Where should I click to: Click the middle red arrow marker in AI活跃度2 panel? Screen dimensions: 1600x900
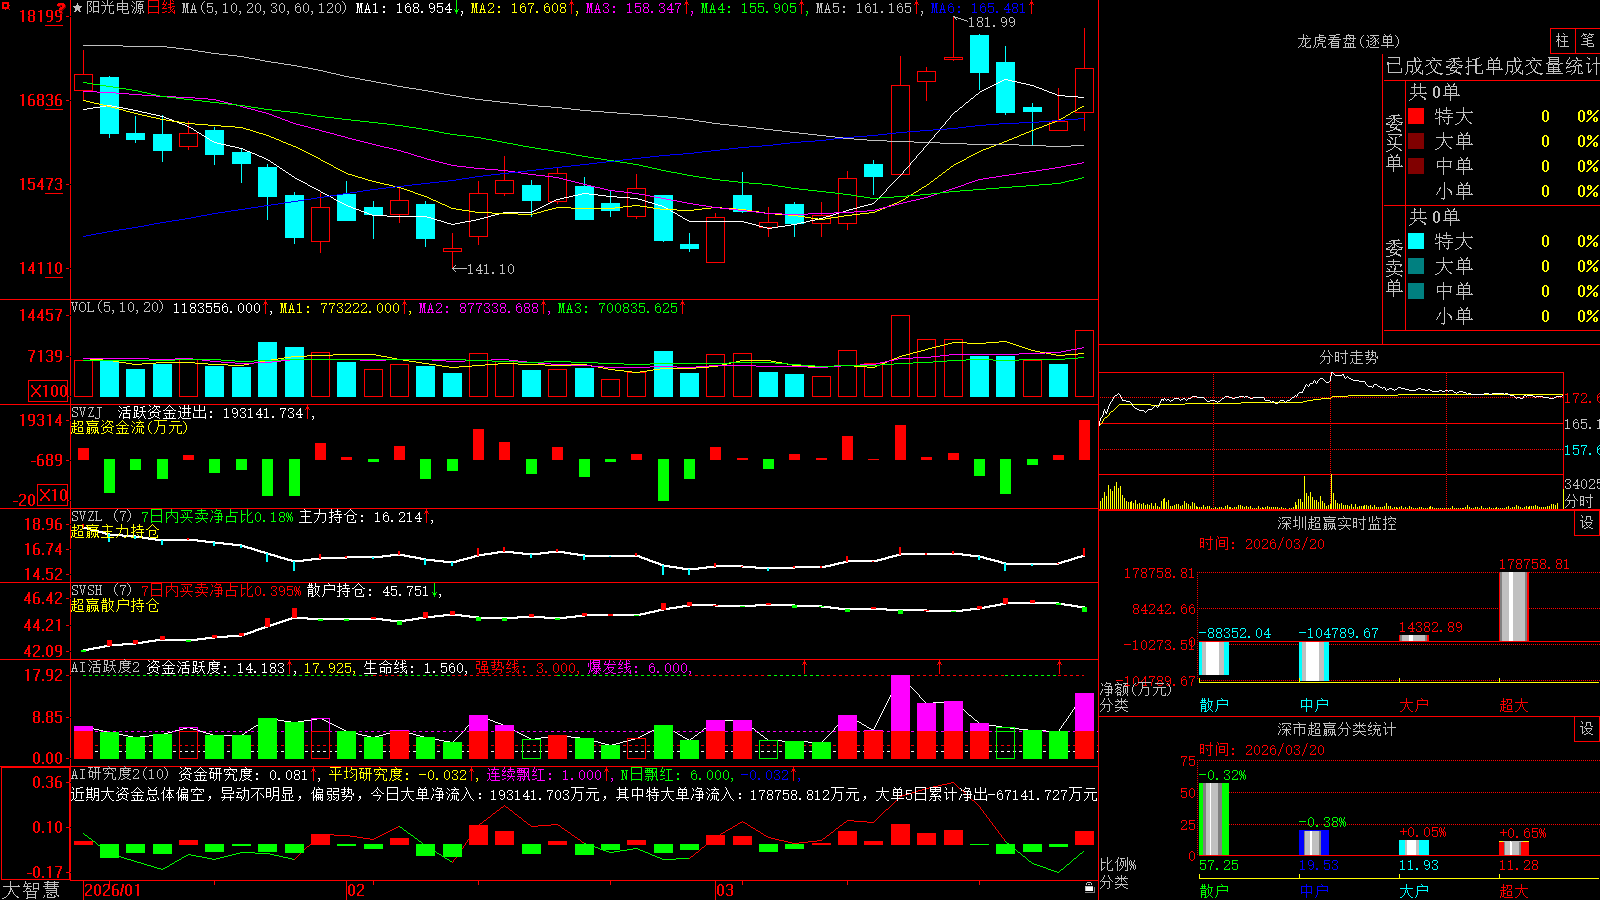(939, 666)
